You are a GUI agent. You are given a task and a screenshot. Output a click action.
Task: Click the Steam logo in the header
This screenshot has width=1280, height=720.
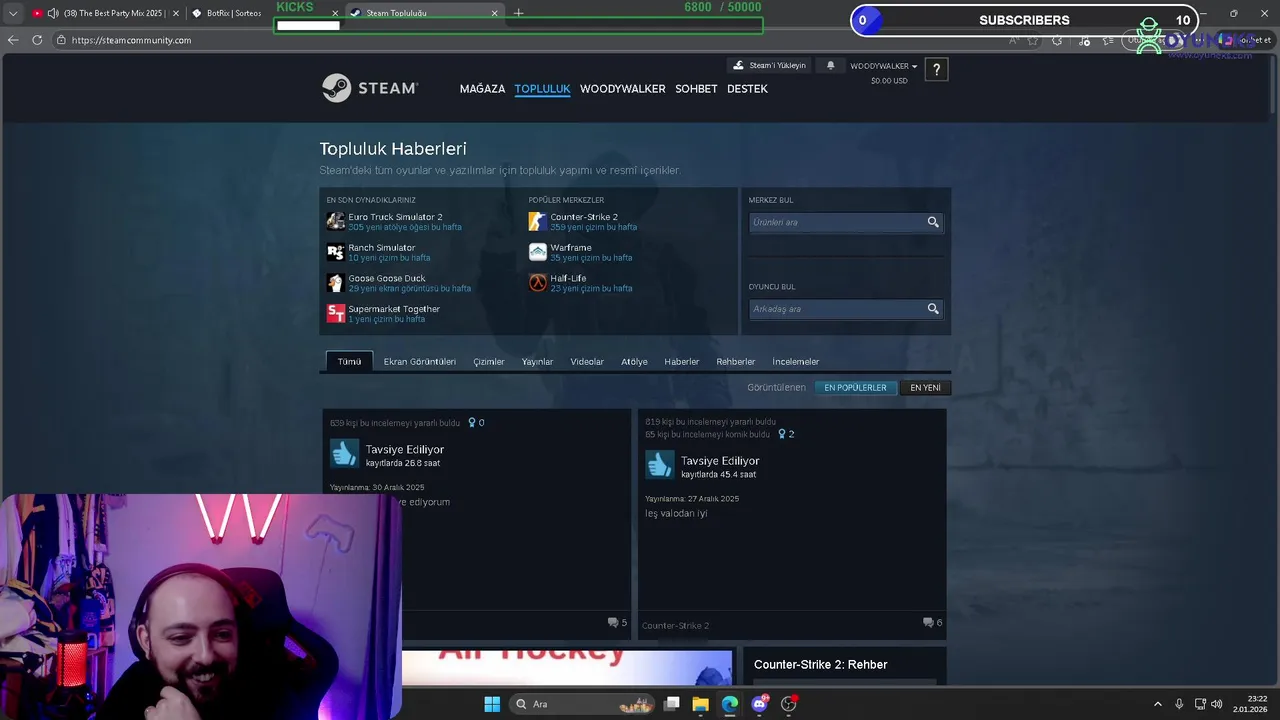click(369, 88)
